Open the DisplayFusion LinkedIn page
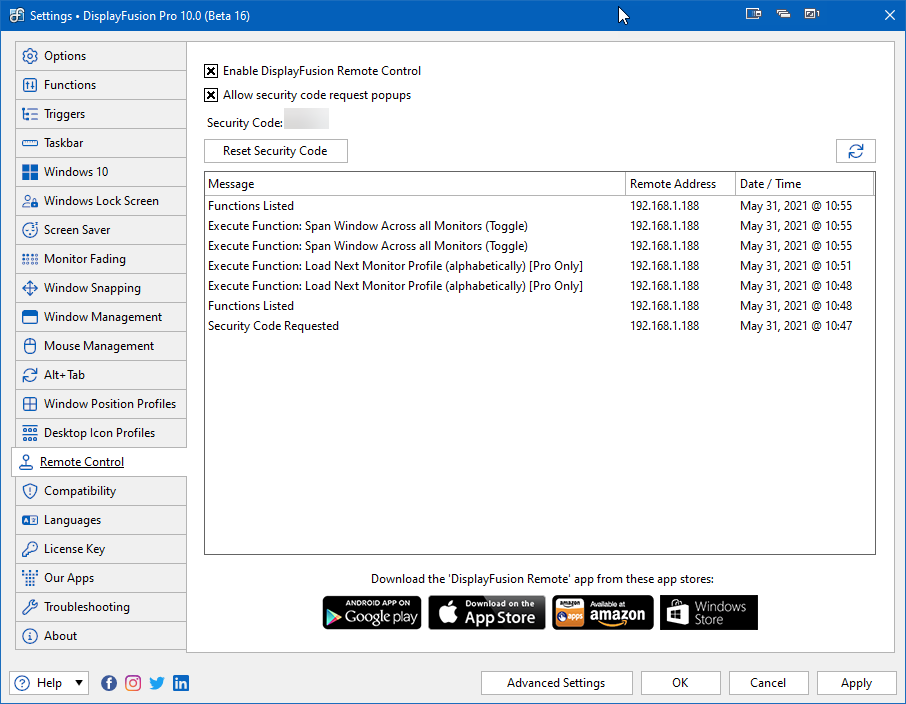 pos(181,683)
